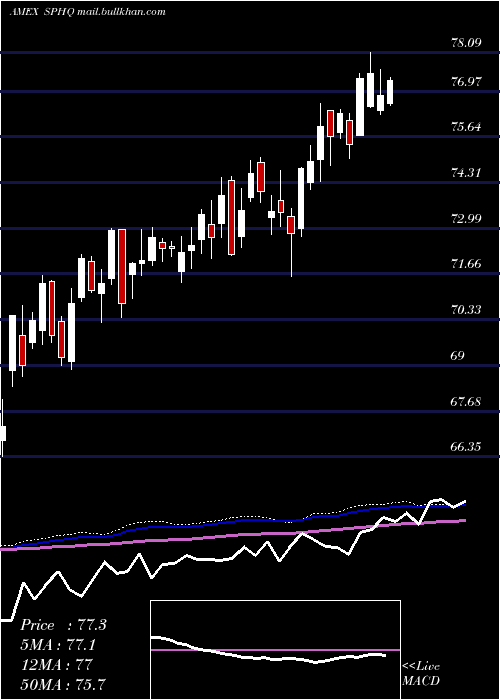Viewport: 500px width, 700px height.
Task: Click the 70.33 axis label
Action: [x=467, y=309]
